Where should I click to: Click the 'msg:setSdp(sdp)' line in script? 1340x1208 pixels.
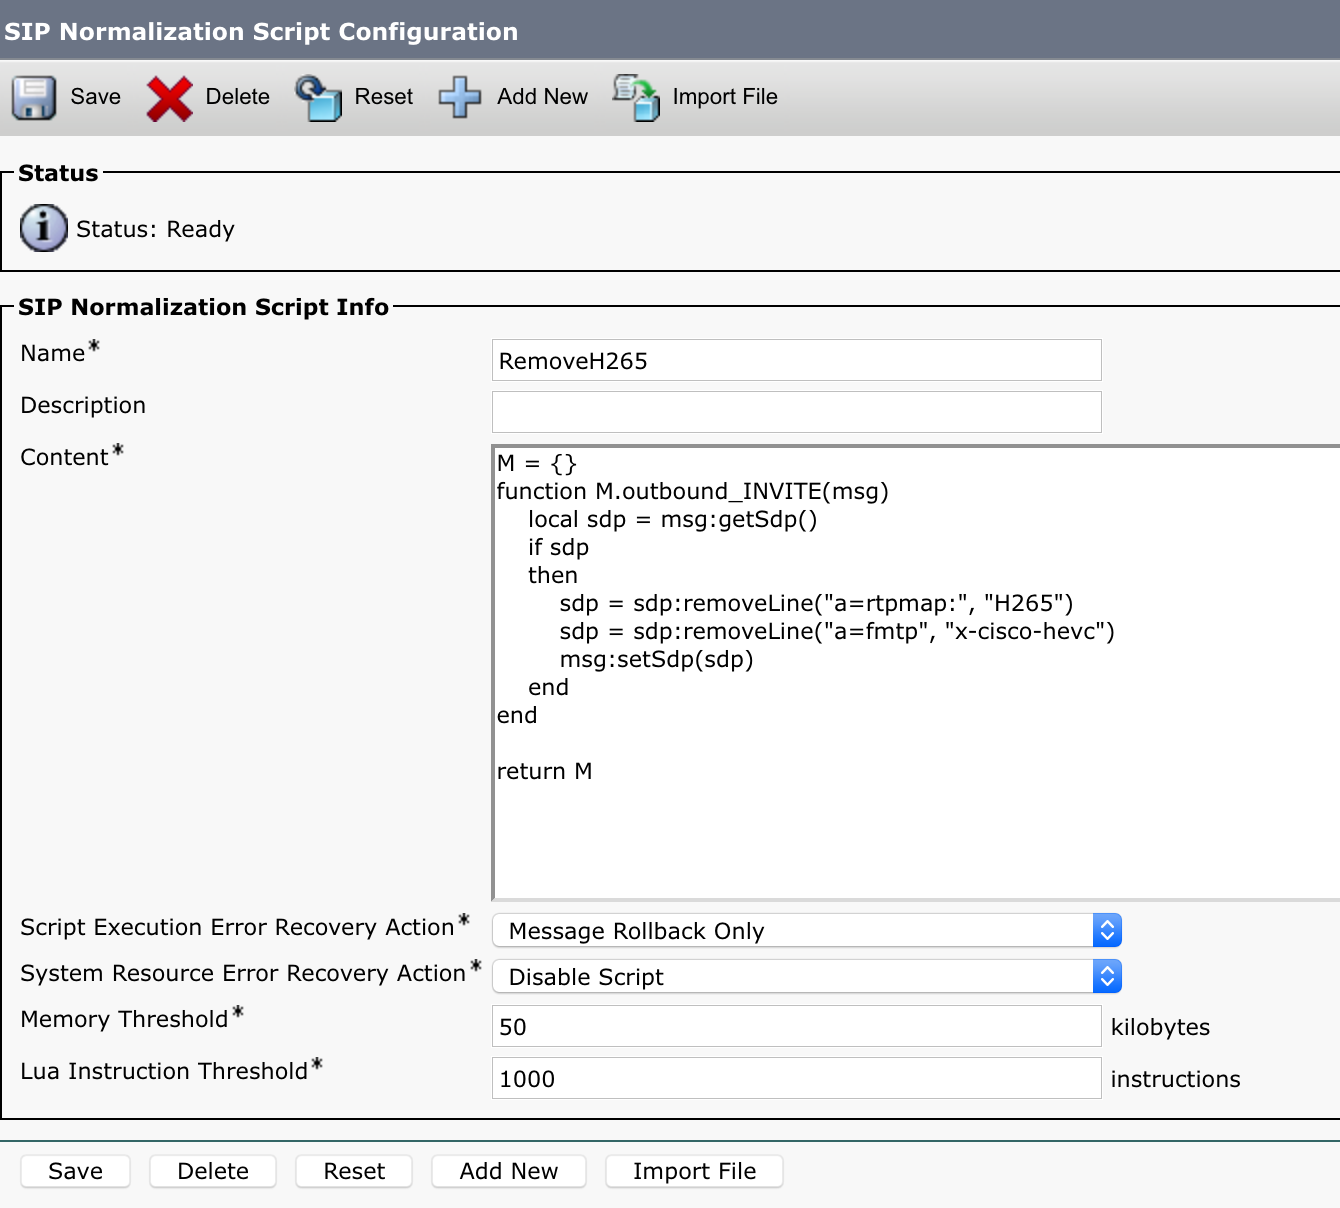point(657,659)
